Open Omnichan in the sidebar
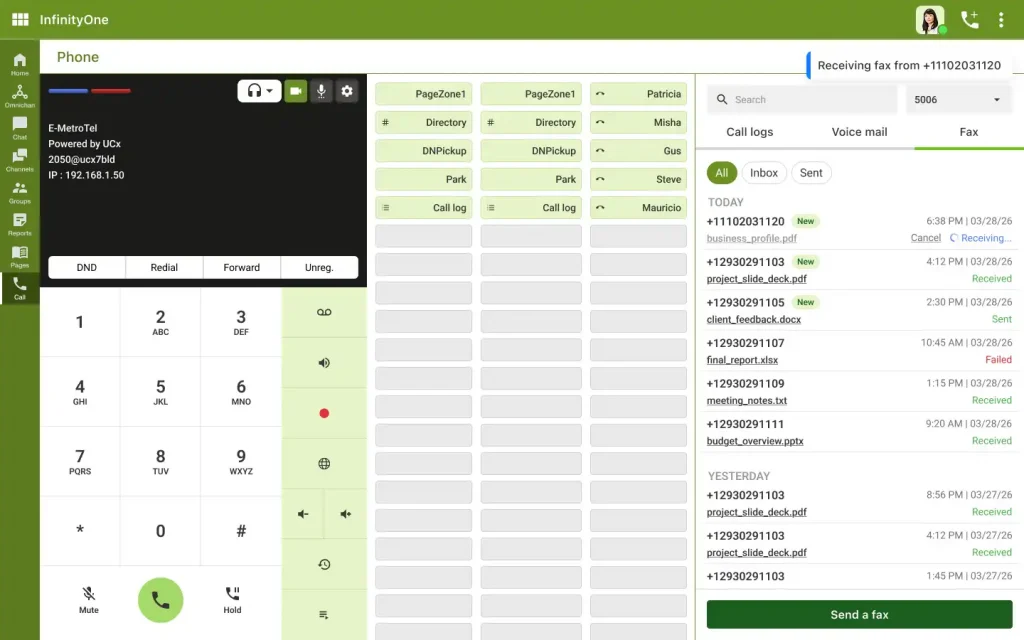The width and height of the screenshot is (1024, 640). [20, 96]
